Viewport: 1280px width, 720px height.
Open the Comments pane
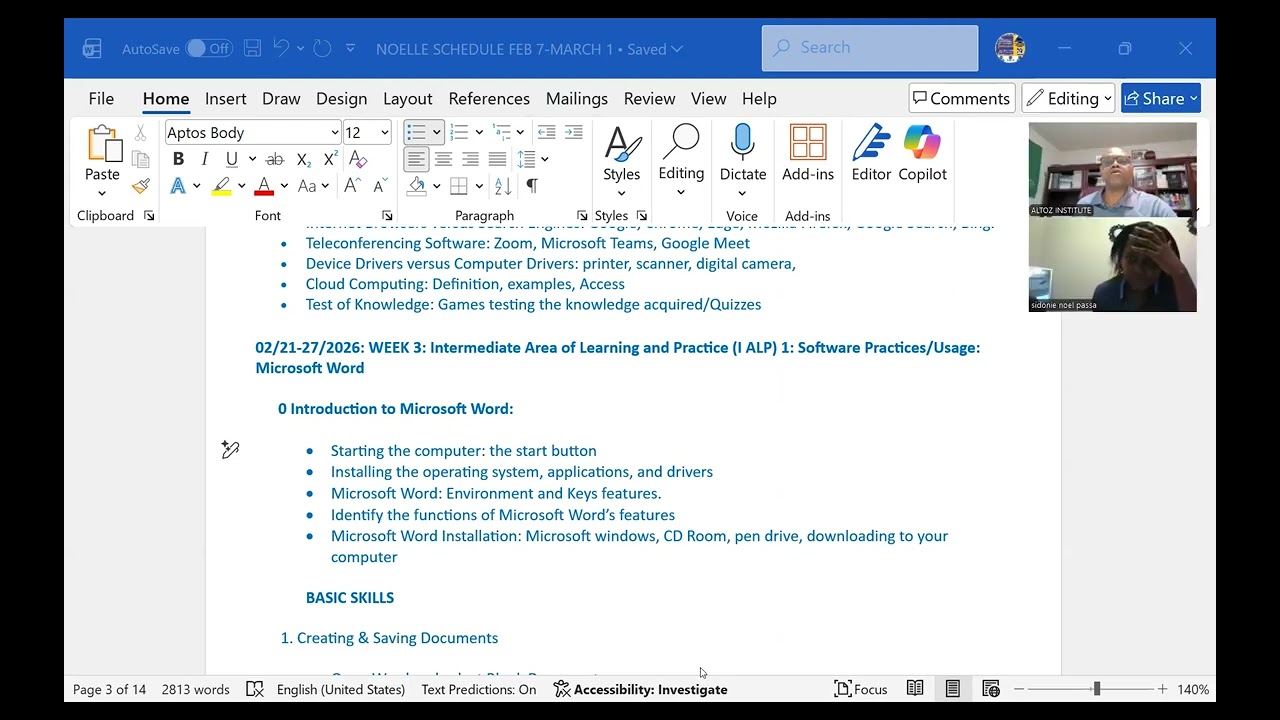(x=962, y=98)
